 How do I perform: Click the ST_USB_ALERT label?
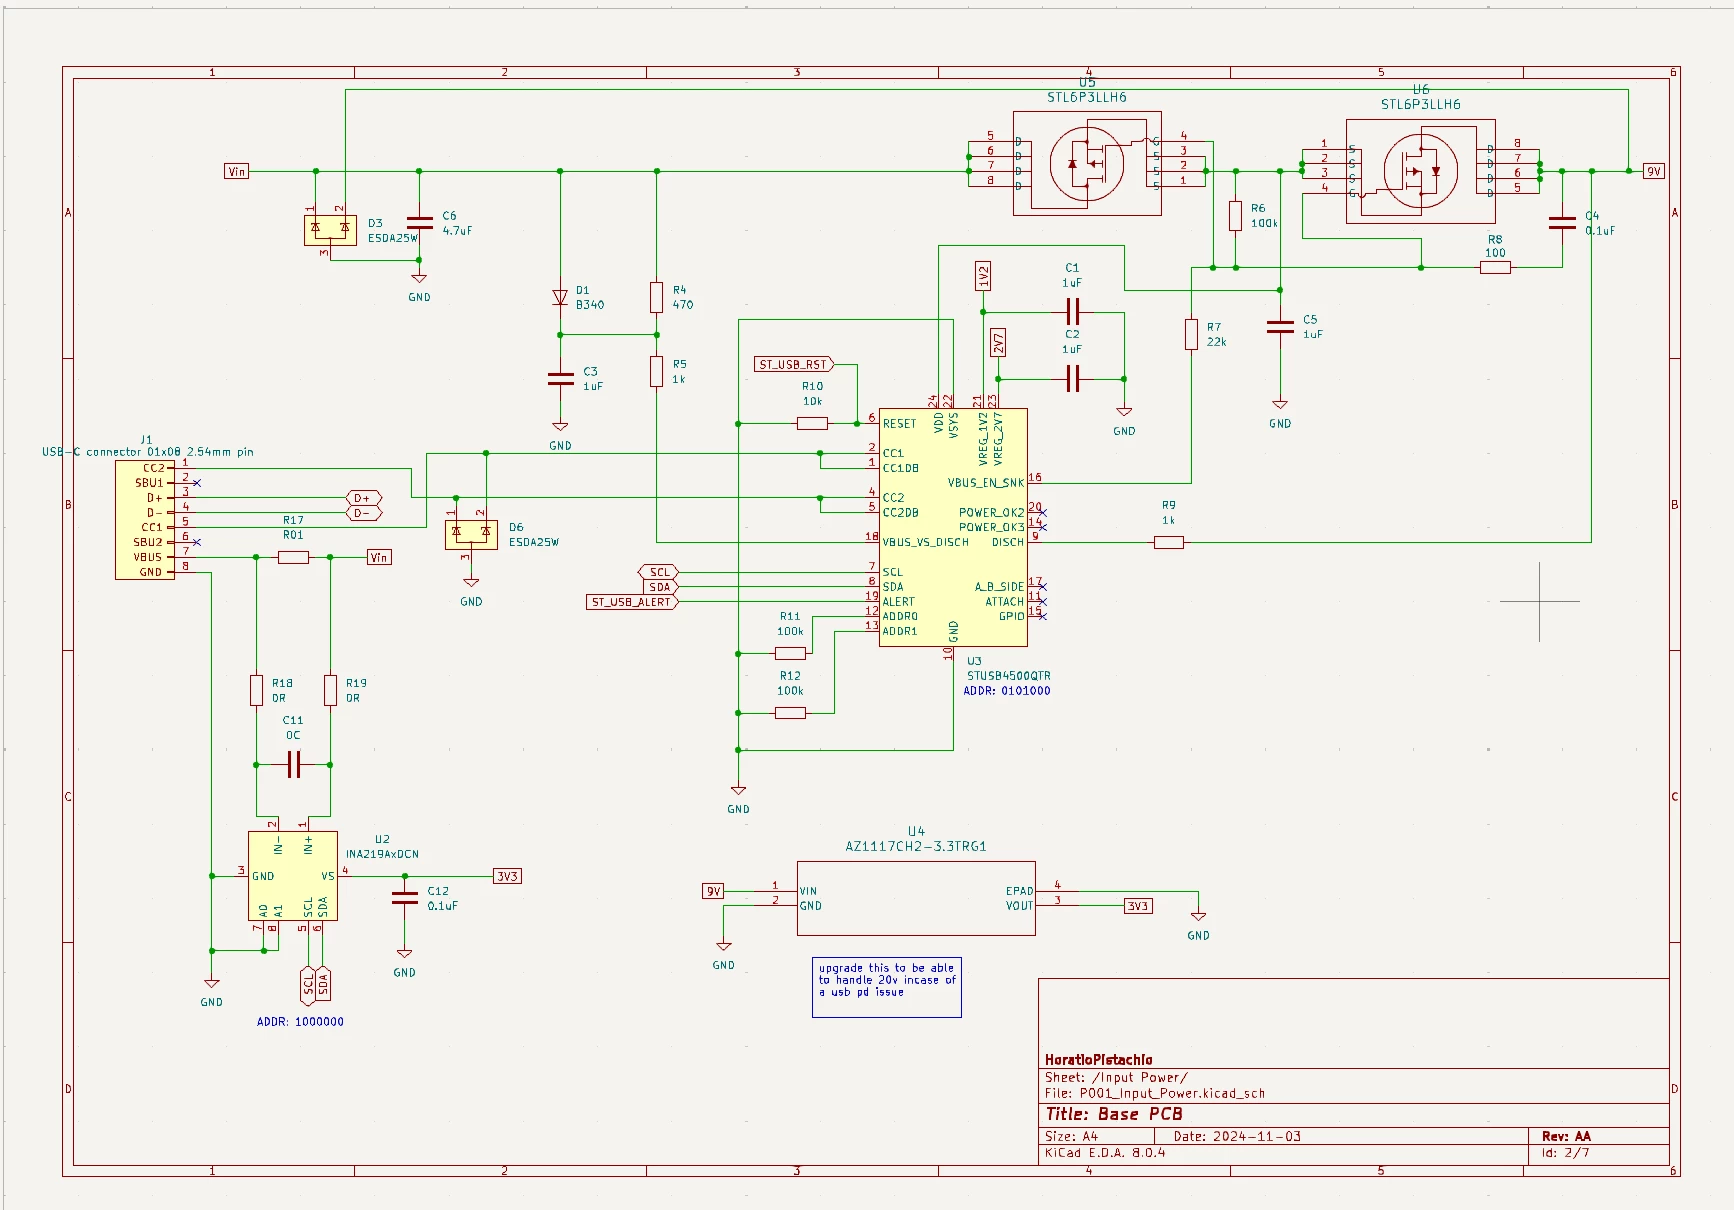pos(631,602)
